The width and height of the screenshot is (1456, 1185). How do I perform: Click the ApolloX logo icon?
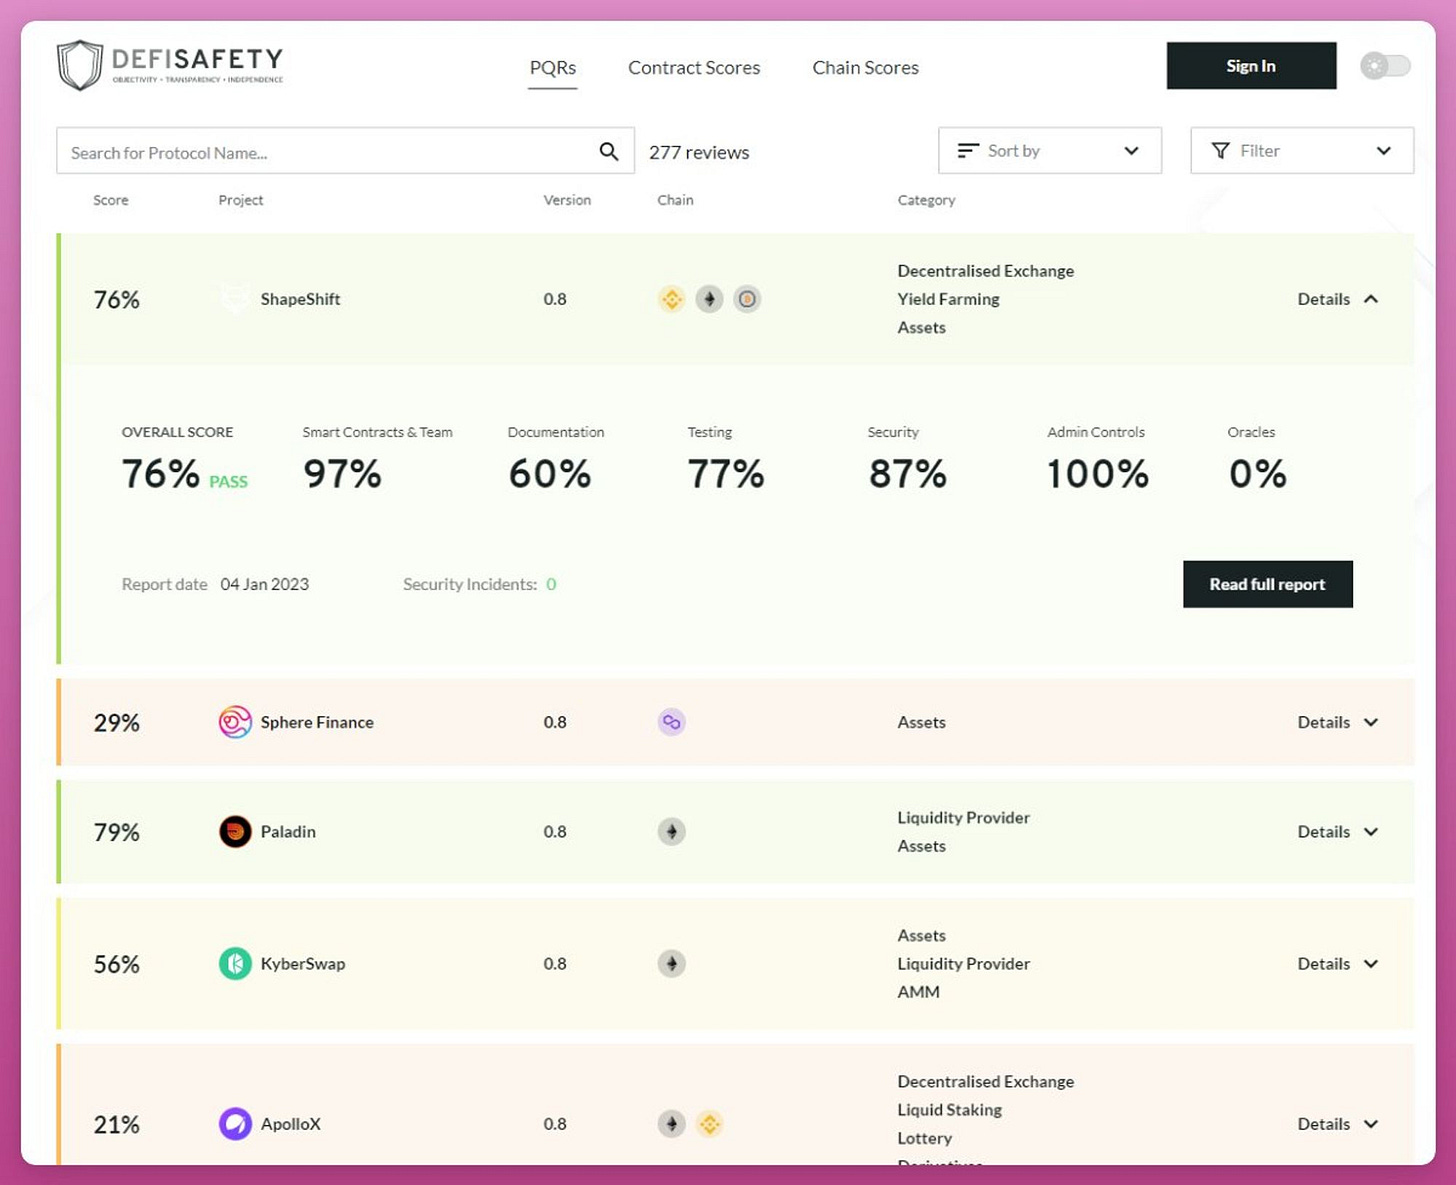coord(235,1124)
